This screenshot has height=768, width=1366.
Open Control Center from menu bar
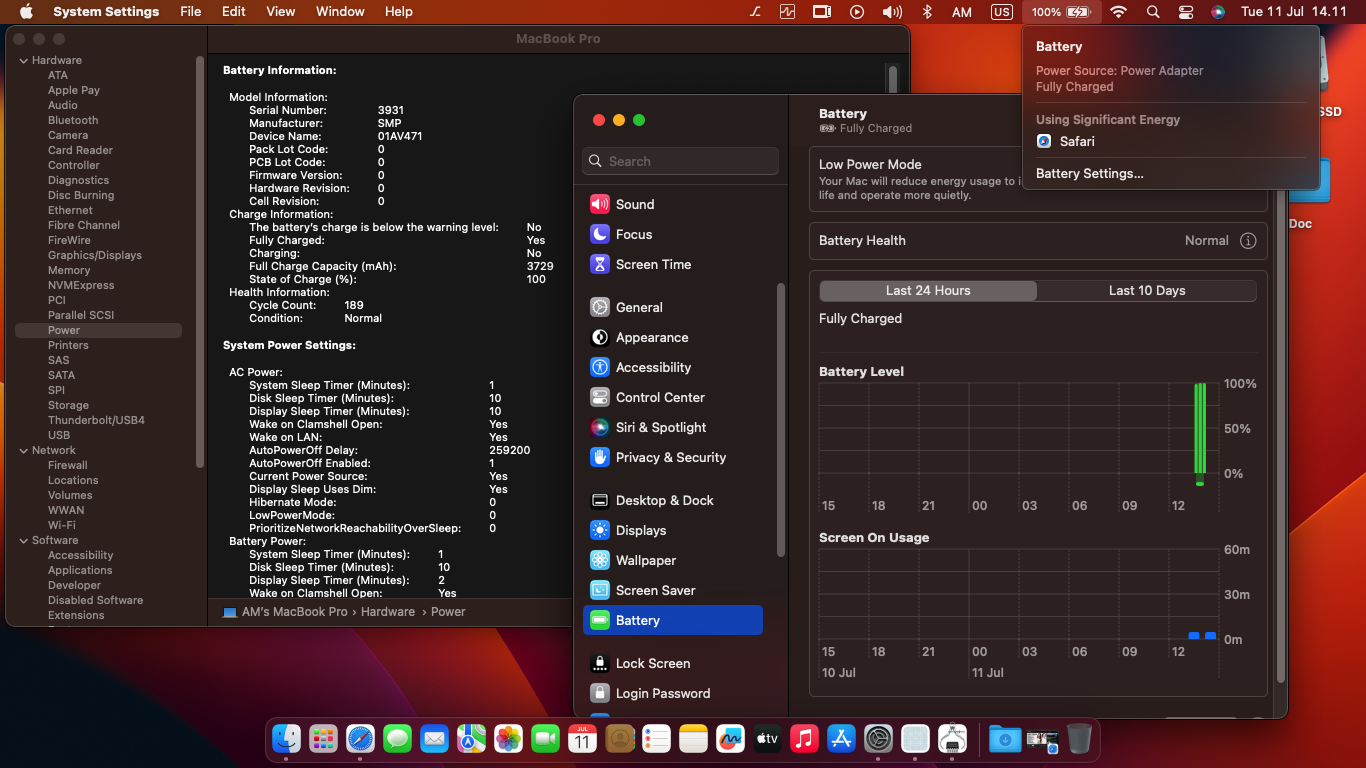pos(1186,12)
